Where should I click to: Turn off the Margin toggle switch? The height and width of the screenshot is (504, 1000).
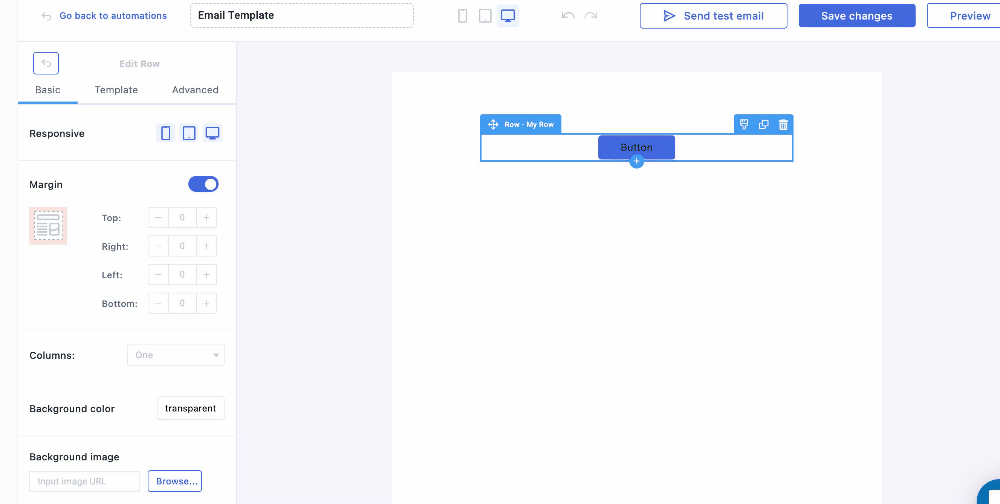tap(203, 184)
